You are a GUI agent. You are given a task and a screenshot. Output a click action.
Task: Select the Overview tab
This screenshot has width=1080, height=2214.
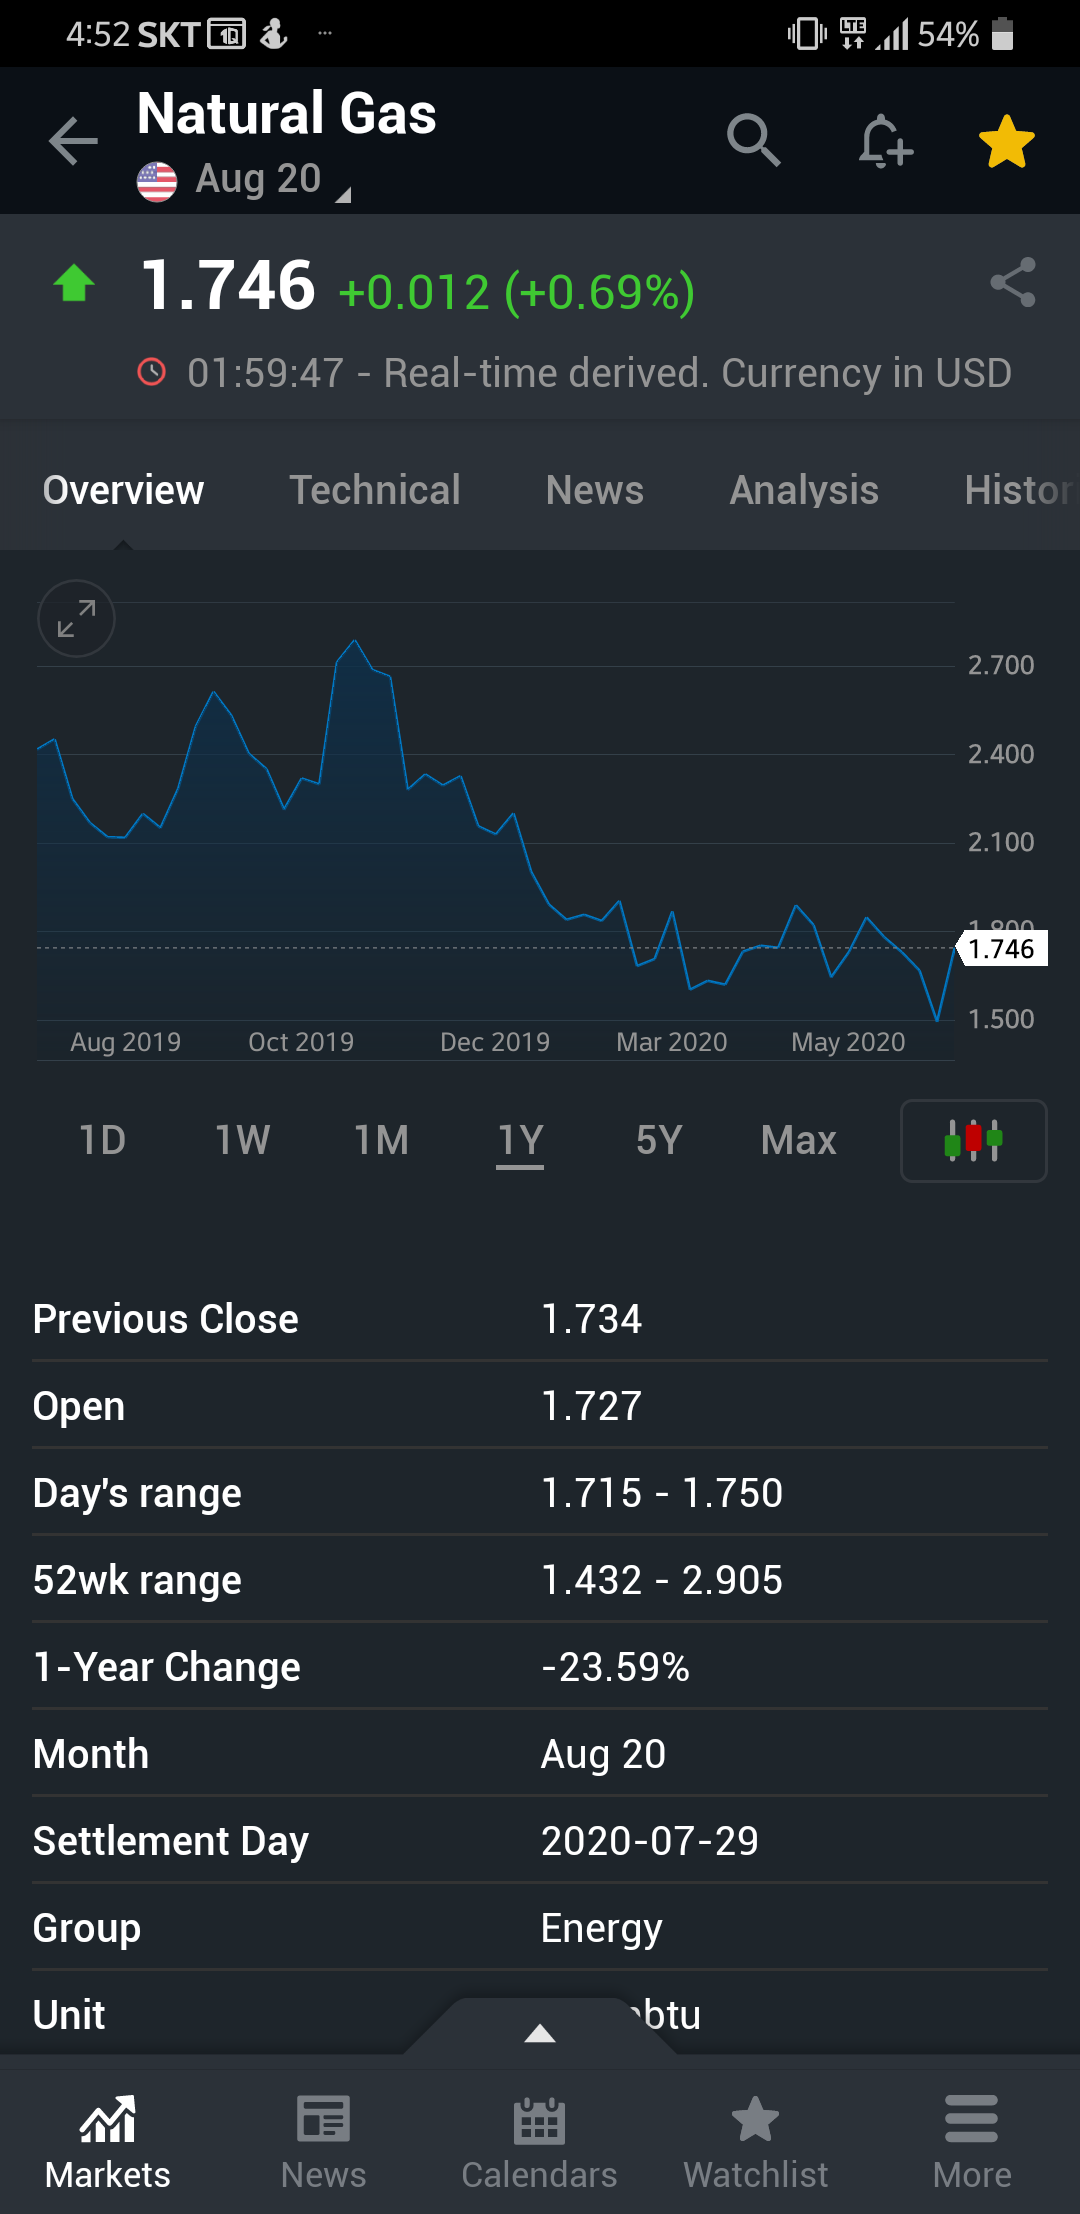pyautogui.click(x=123, y=490)
